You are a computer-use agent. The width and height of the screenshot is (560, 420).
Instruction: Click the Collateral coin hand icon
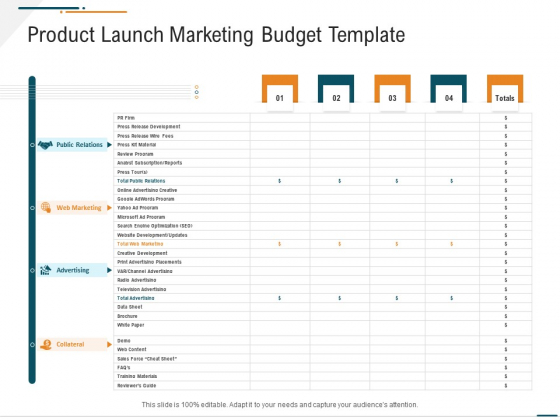click(46, 344)
